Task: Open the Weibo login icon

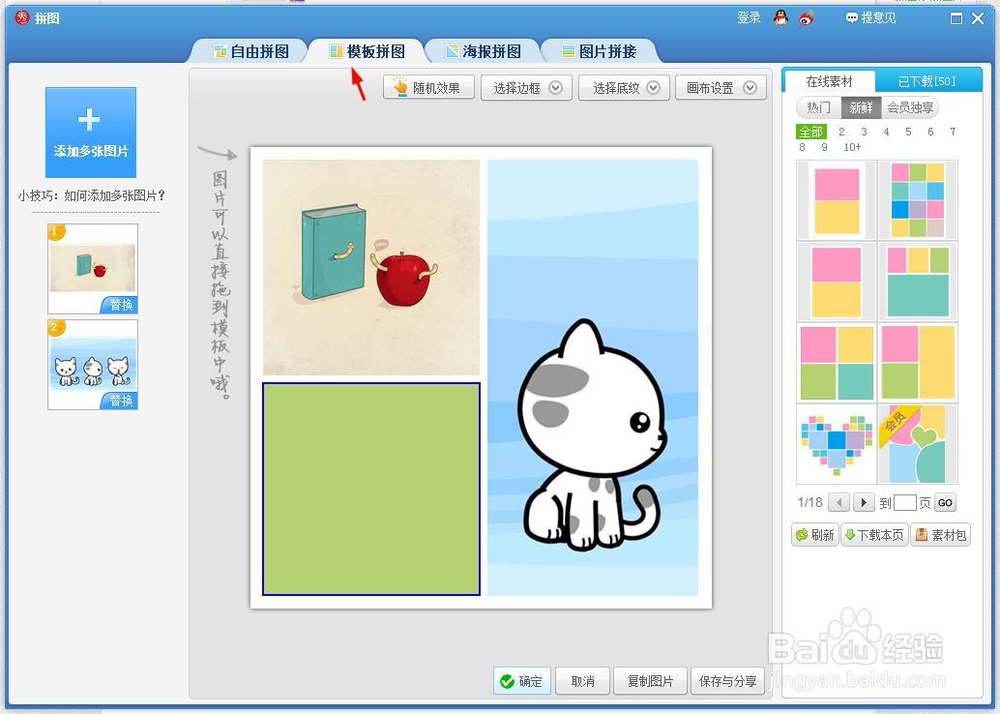Action: [807, 18]
